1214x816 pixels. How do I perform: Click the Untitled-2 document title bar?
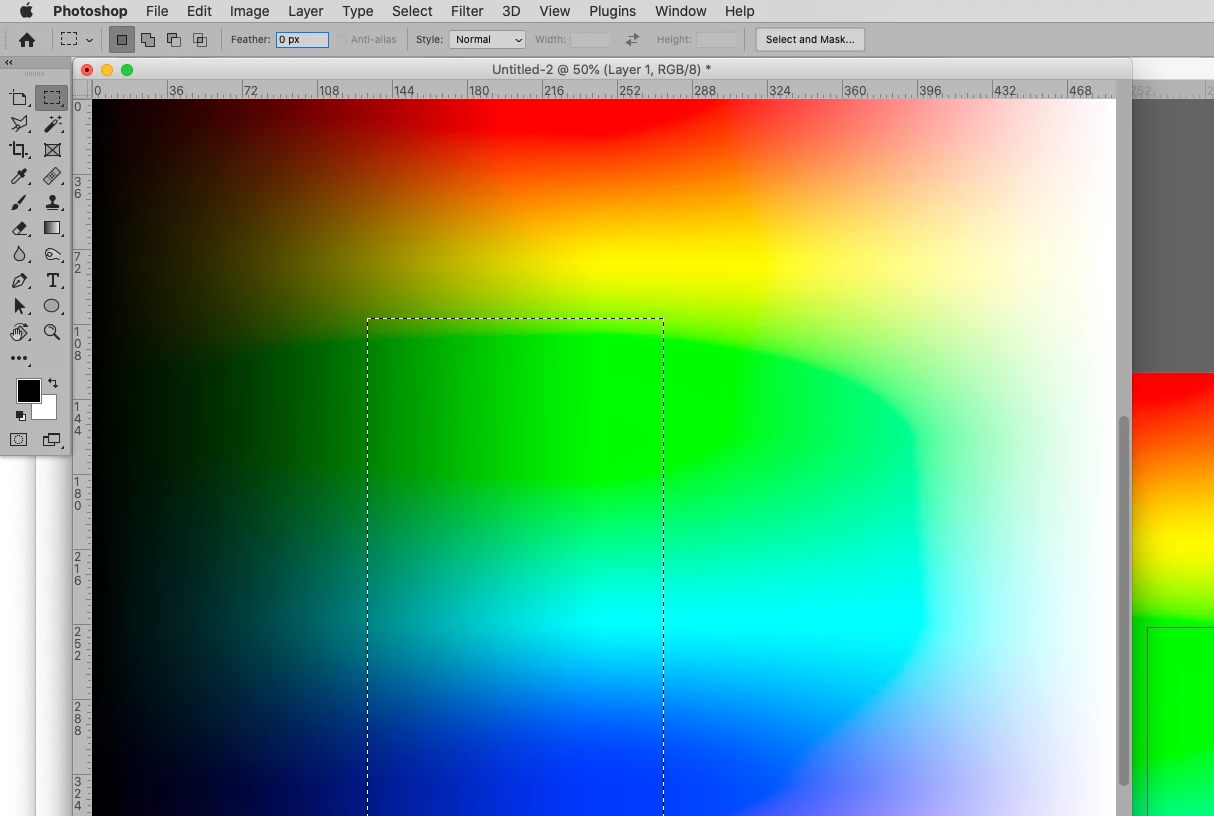602,69
